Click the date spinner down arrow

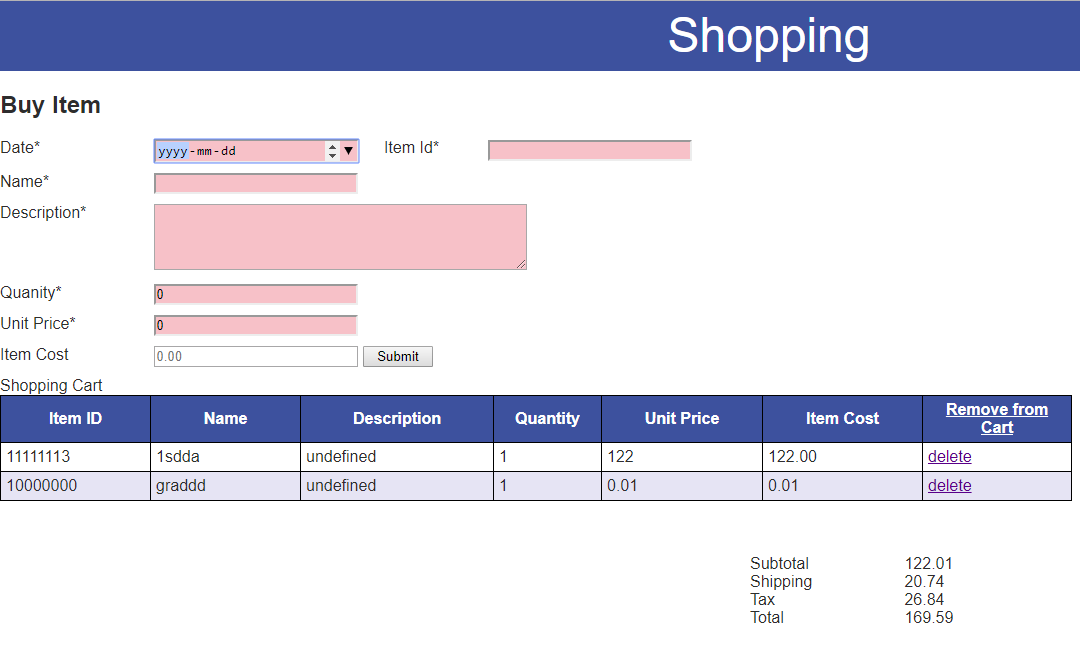332,156
